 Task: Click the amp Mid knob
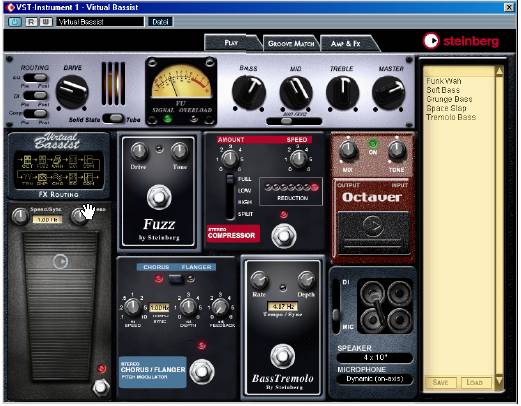(x=296, y=92)
